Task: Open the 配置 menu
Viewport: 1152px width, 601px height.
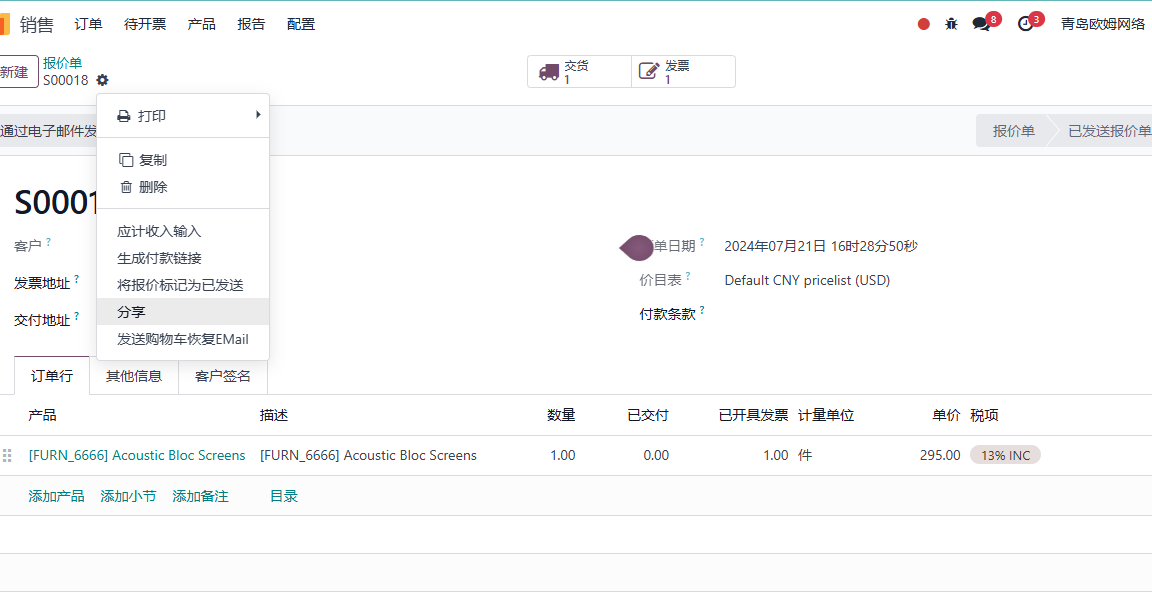Action: (x=301, y=24)
